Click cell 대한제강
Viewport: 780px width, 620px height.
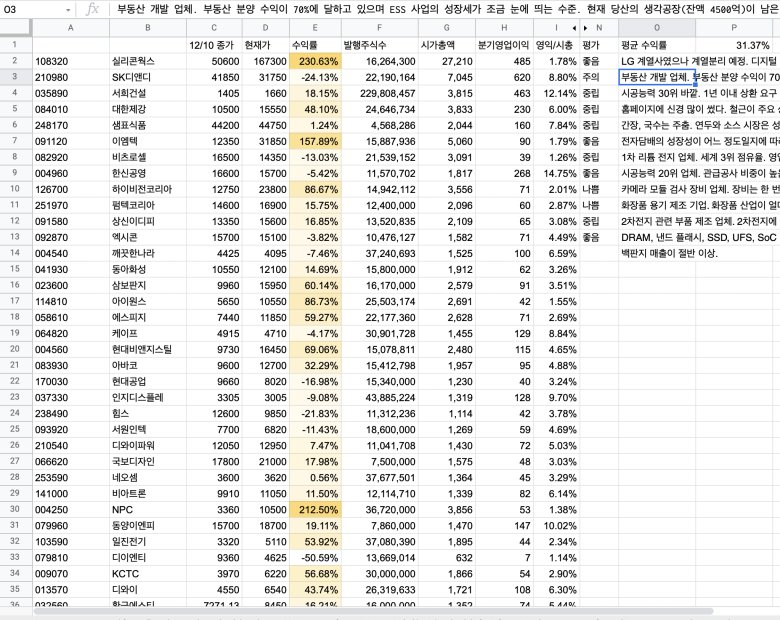[148, 109]
